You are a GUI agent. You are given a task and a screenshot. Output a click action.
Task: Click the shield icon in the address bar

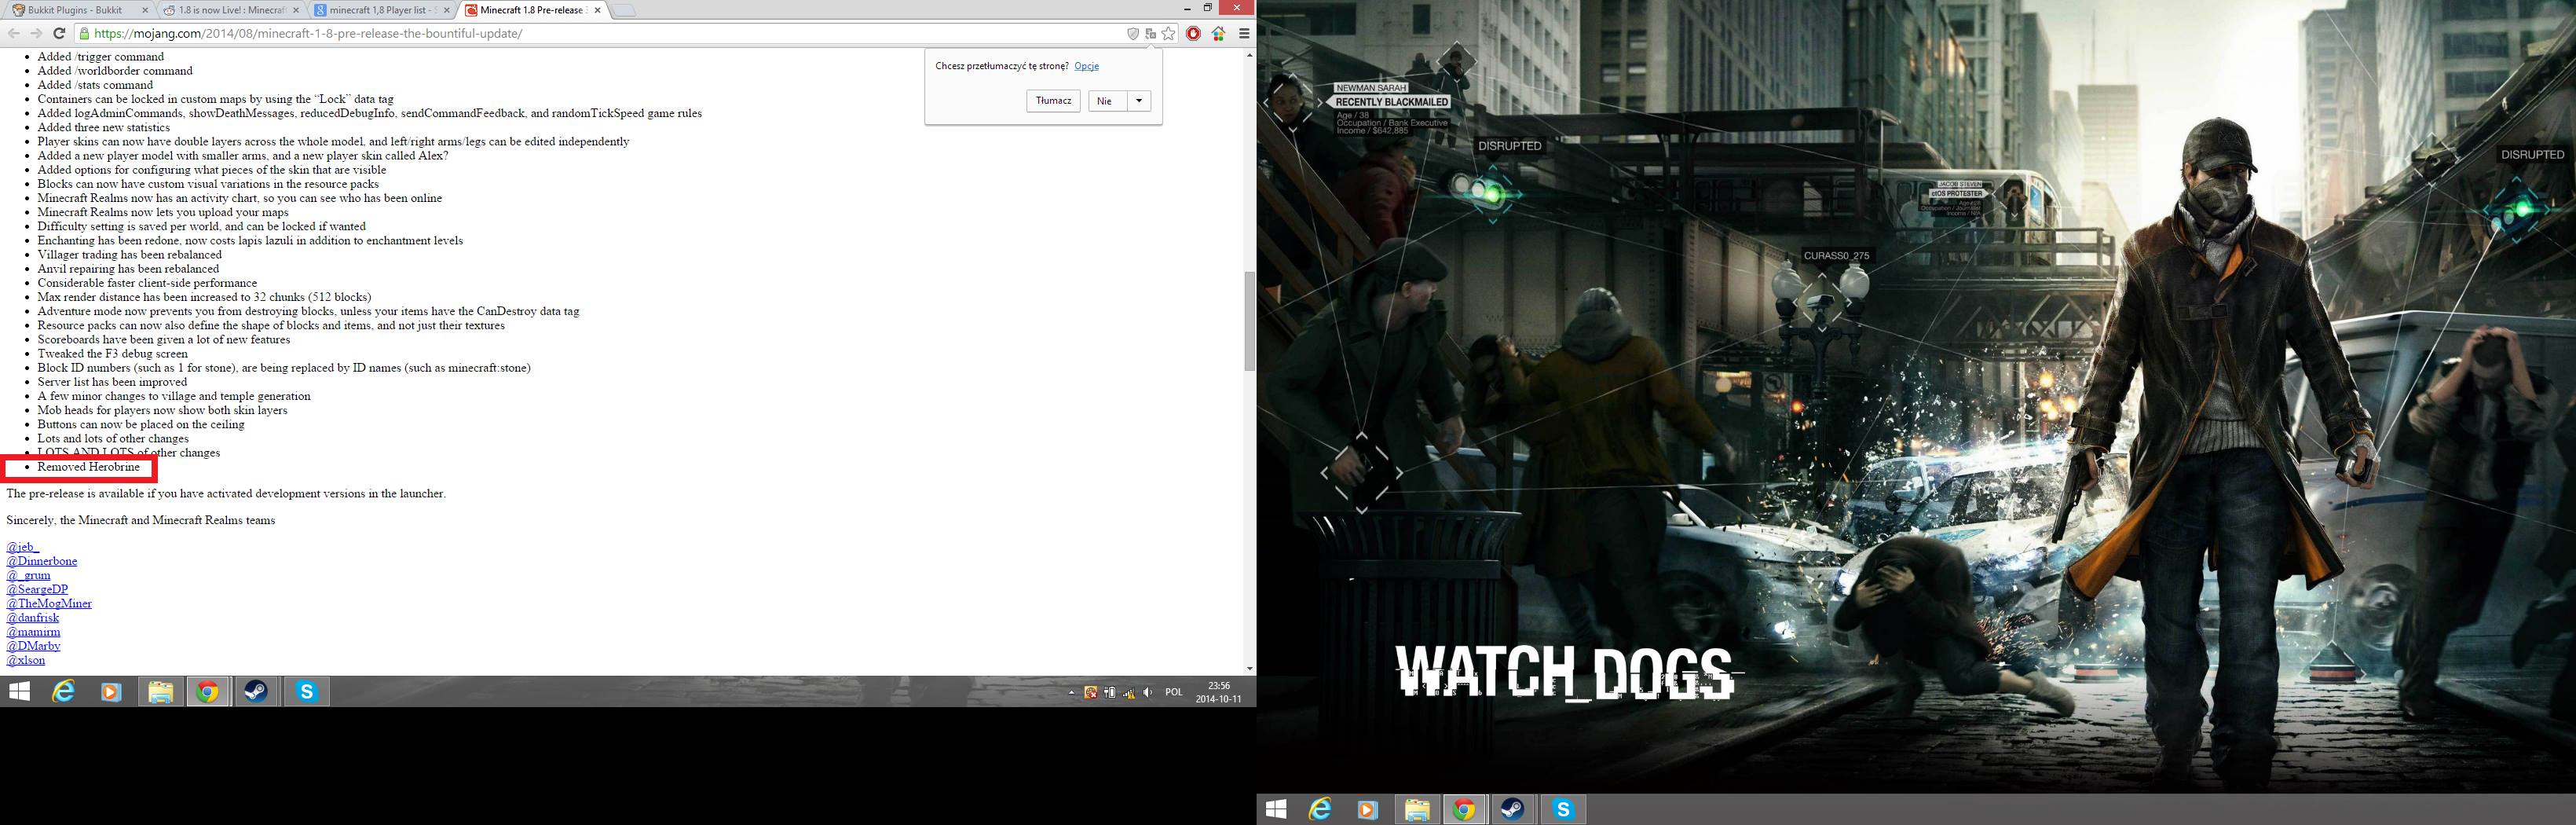(1133, 33)
